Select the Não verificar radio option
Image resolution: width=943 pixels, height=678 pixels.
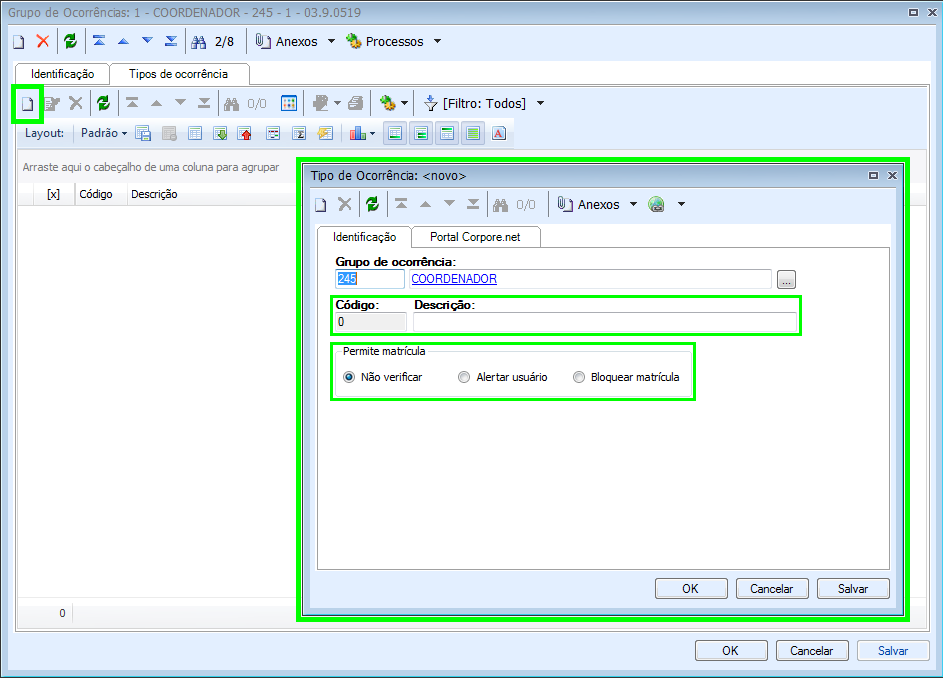tap(349, 377)
